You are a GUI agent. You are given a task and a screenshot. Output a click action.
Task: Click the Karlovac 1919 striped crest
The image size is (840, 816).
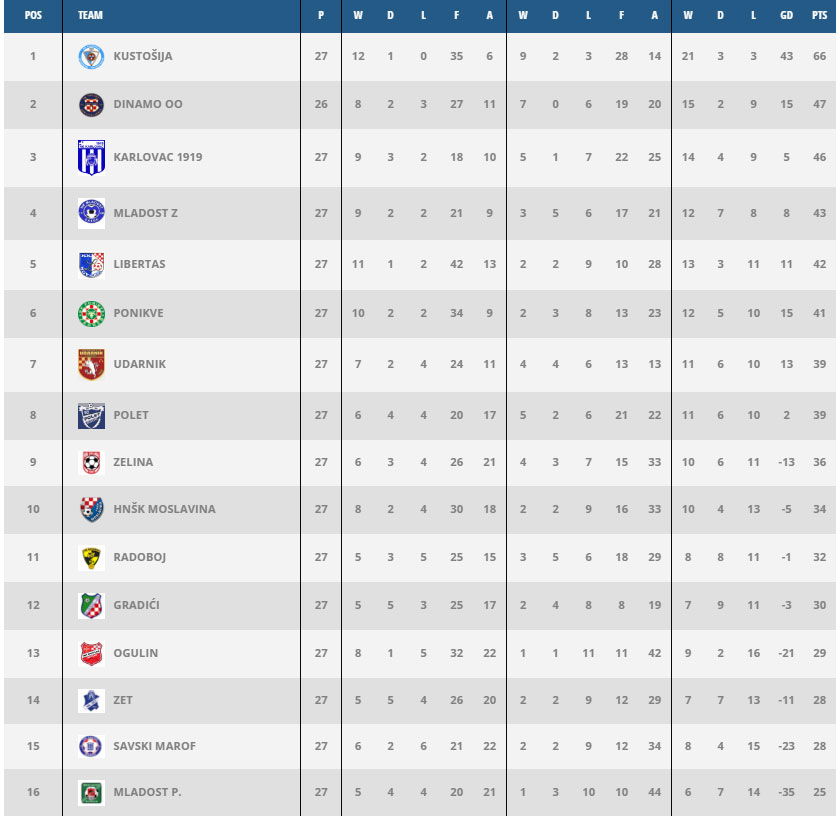pos(91,158)
